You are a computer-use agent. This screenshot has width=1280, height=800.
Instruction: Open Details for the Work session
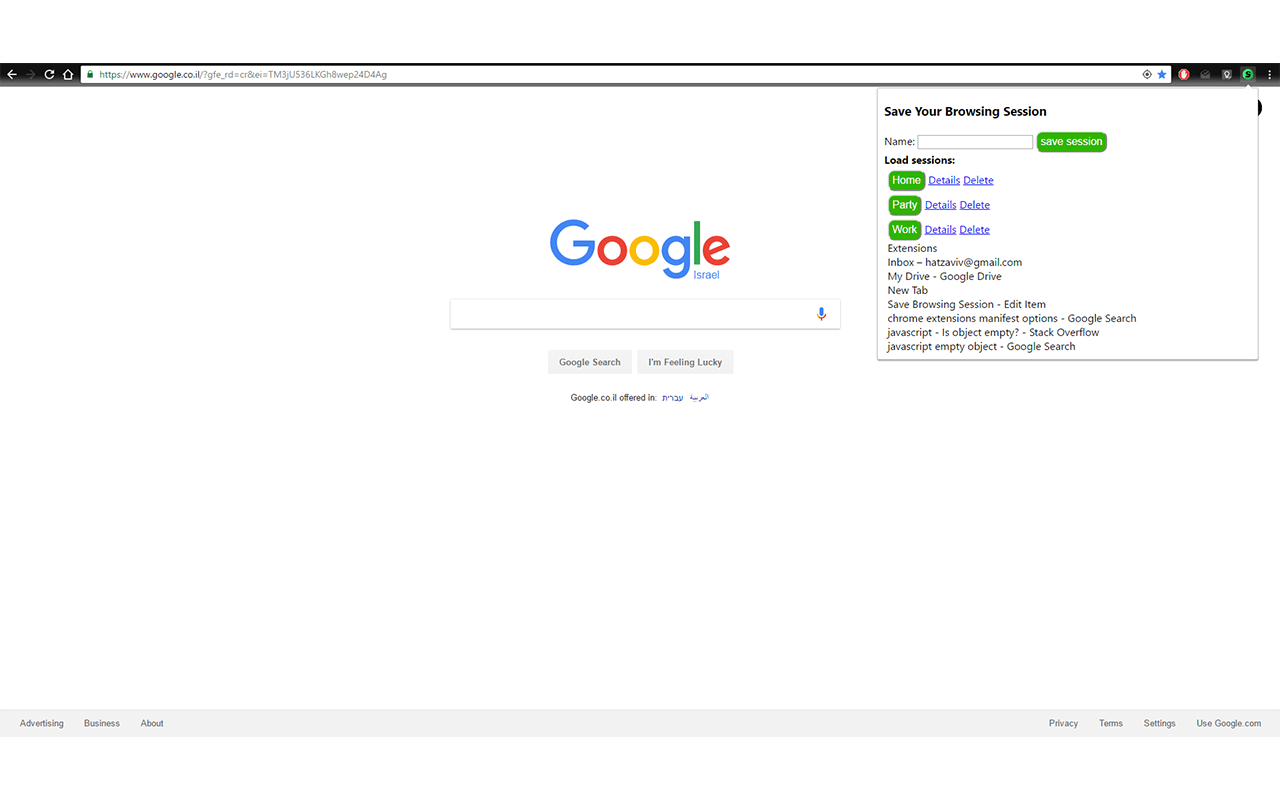point(940,230)
